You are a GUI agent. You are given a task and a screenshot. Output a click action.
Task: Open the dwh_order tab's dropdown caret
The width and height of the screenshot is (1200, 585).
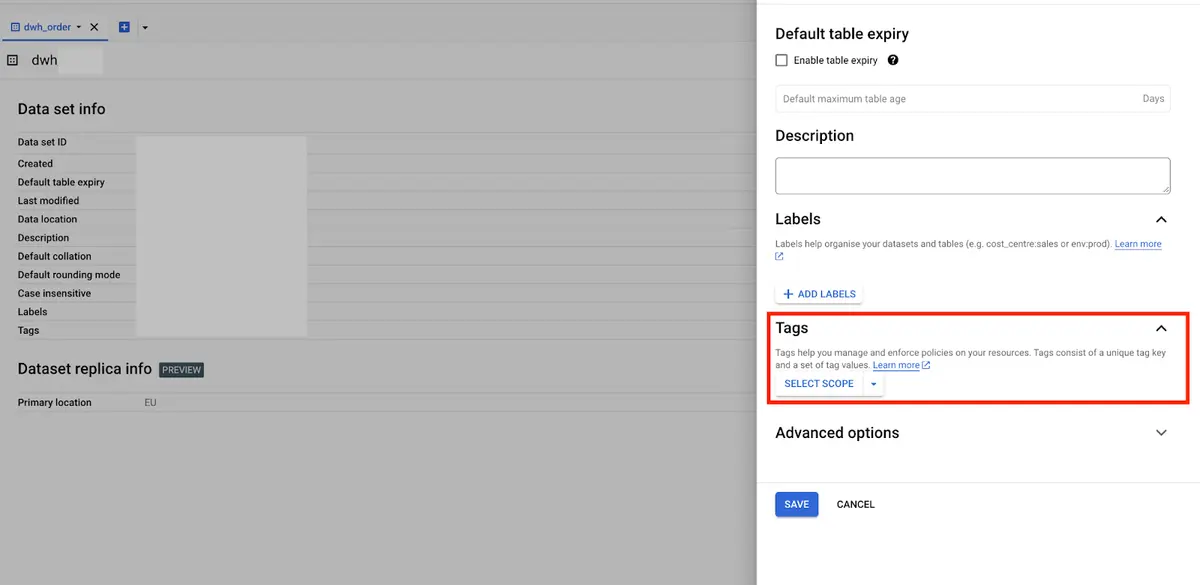pyautogui.click(x=79, y=28)
